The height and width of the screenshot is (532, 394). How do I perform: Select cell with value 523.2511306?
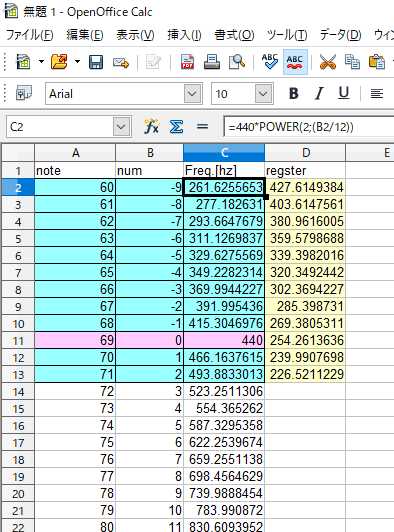[224, 391]
